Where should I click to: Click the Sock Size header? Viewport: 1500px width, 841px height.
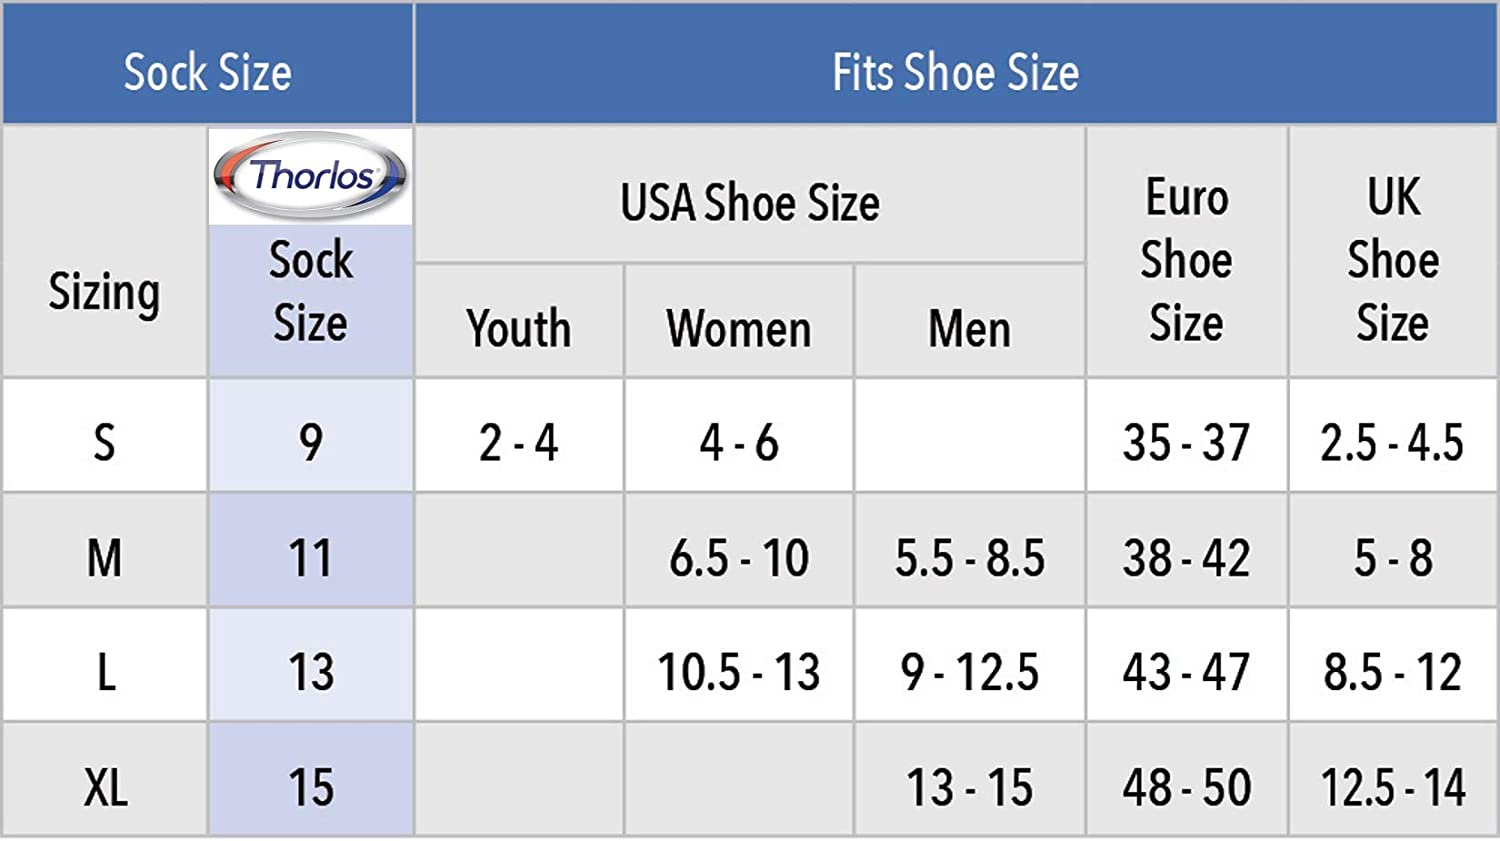[x=207, y=72]
